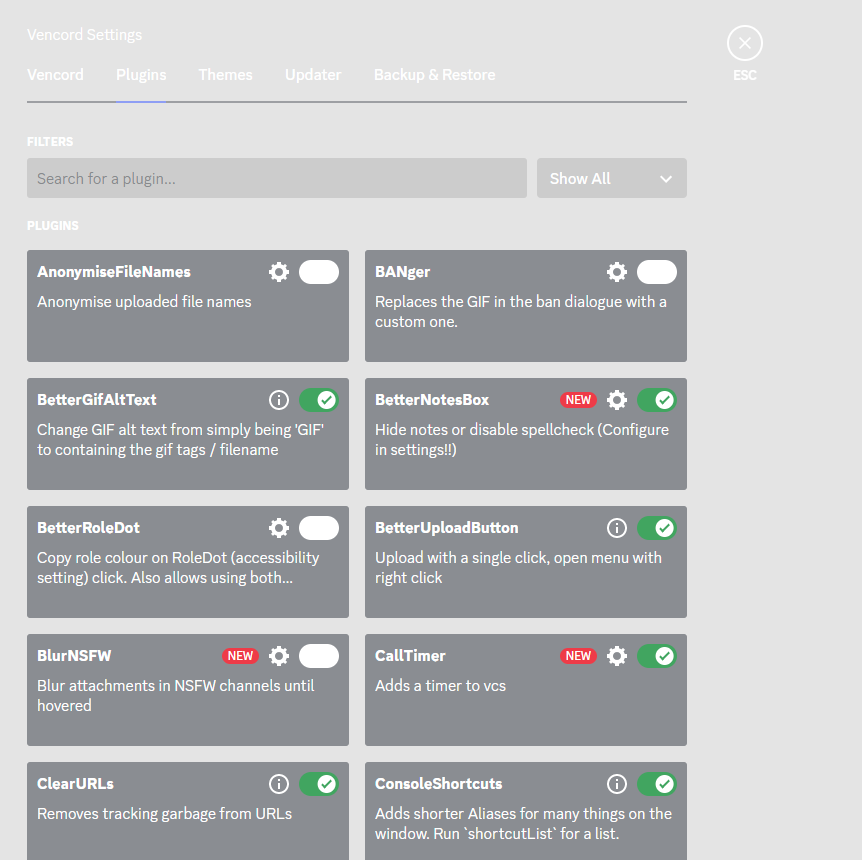This screenshot has width=862, height=860.
Task: Click the NEW badge on CallTimer
Action: (x=578, y=656)
